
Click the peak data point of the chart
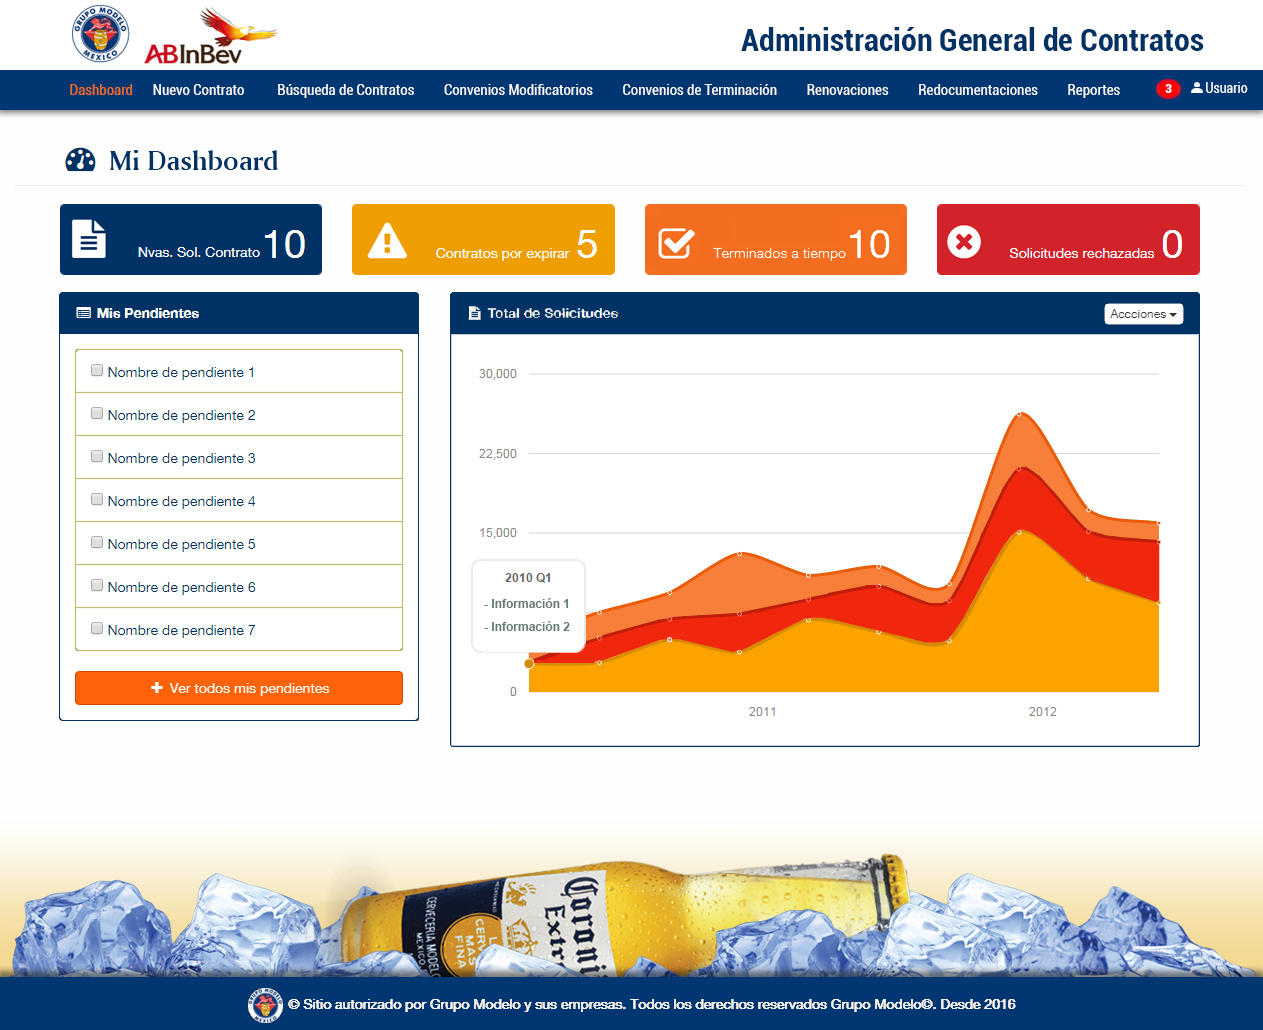pyautogui.click(x=1020, y=413)
